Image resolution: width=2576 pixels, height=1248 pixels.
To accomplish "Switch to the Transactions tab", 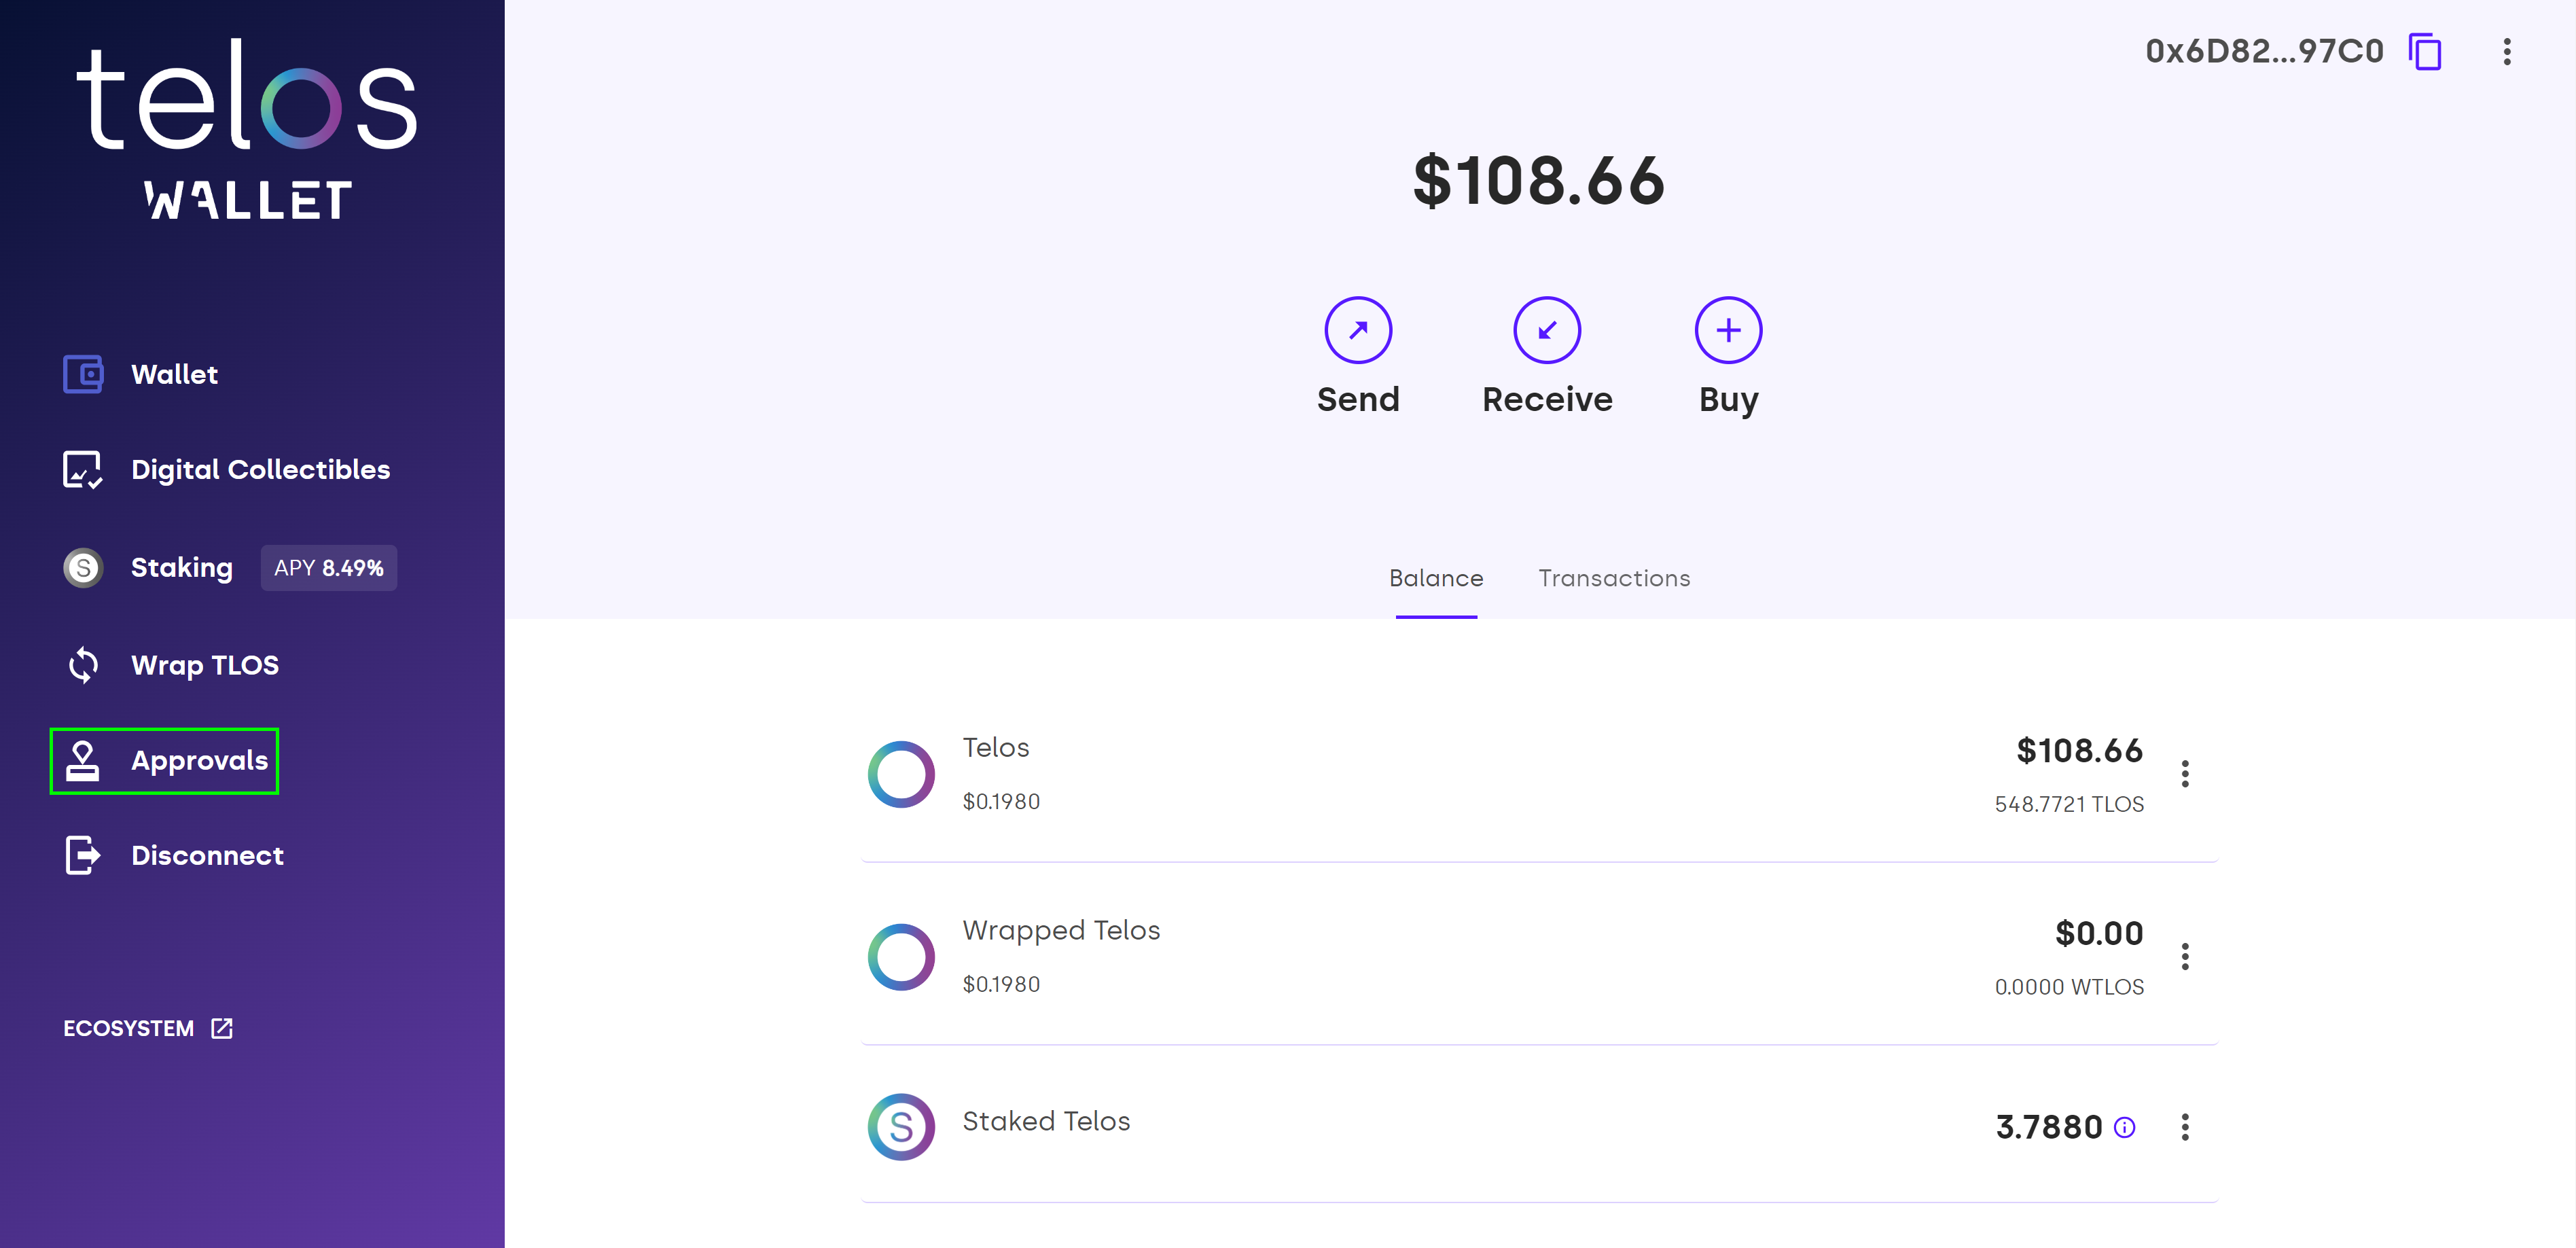I will [x=1613, y=578].
